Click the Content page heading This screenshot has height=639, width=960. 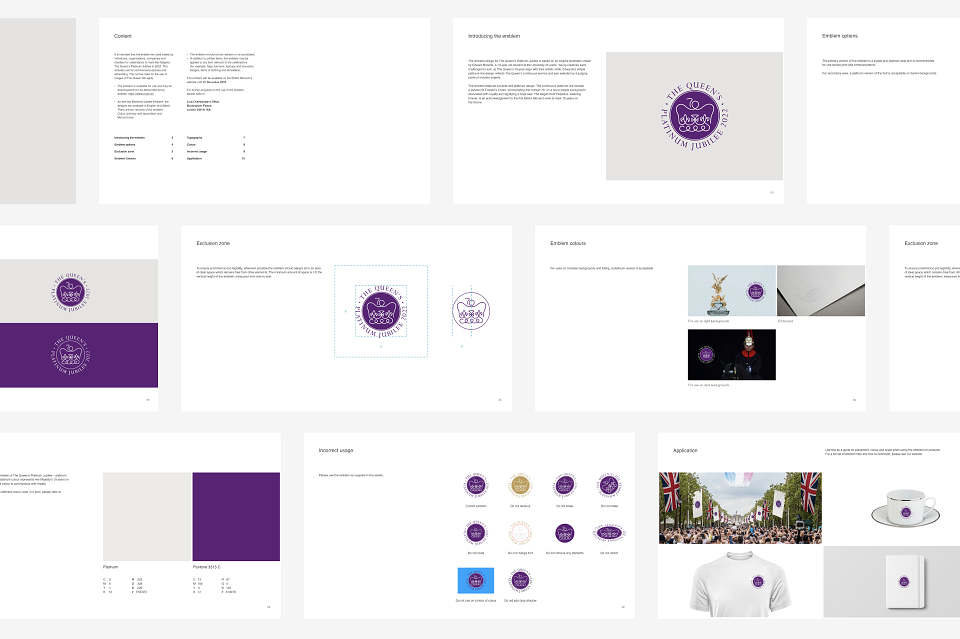(x=123, y=36)
